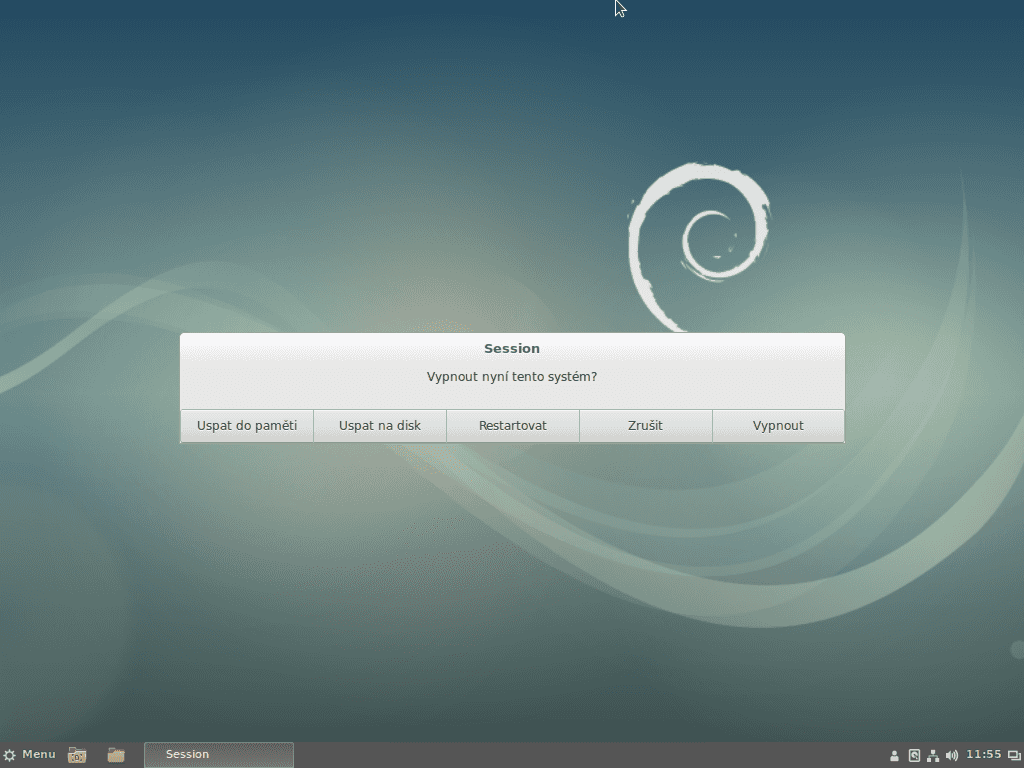Select the Restartovat button
Viewport: 1024px width, 768px height.
point(513,426)
